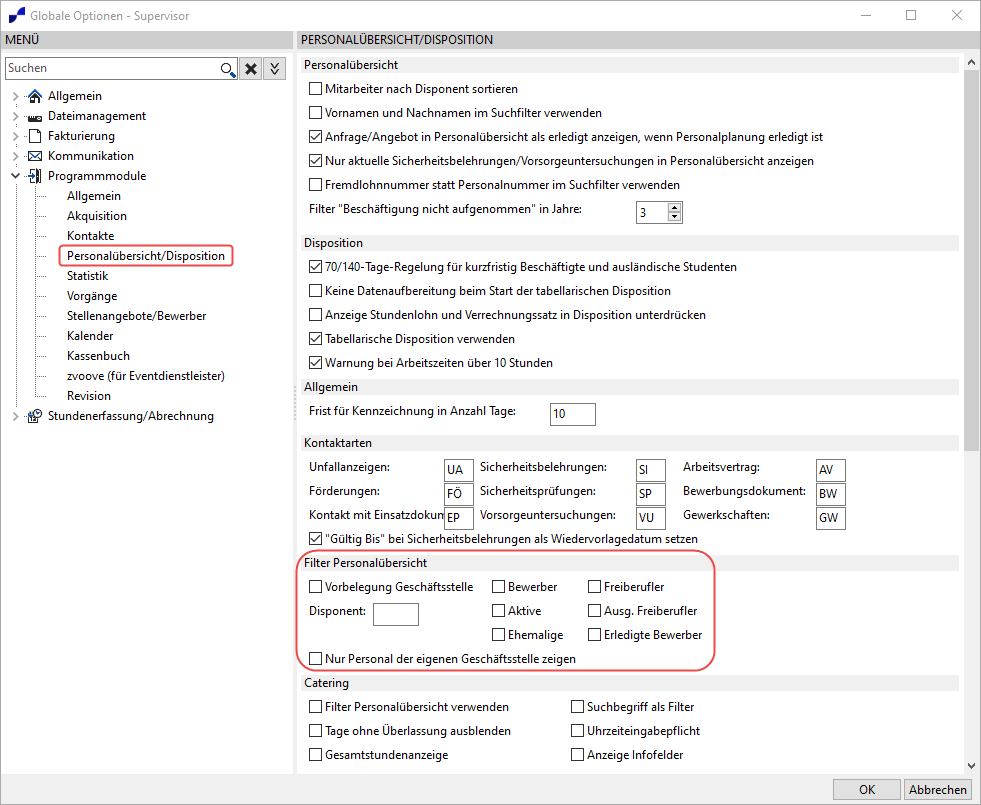The height and width of the screenshot is (805, 981).
Task: Select Akquisition in the menu tree
Action: pos(97,216)
